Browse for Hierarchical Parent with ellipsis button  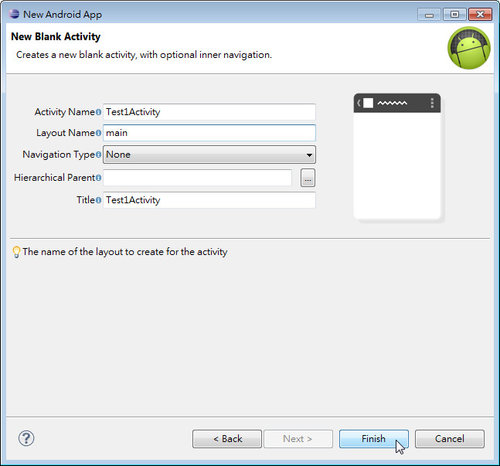(x=308, y=178)
